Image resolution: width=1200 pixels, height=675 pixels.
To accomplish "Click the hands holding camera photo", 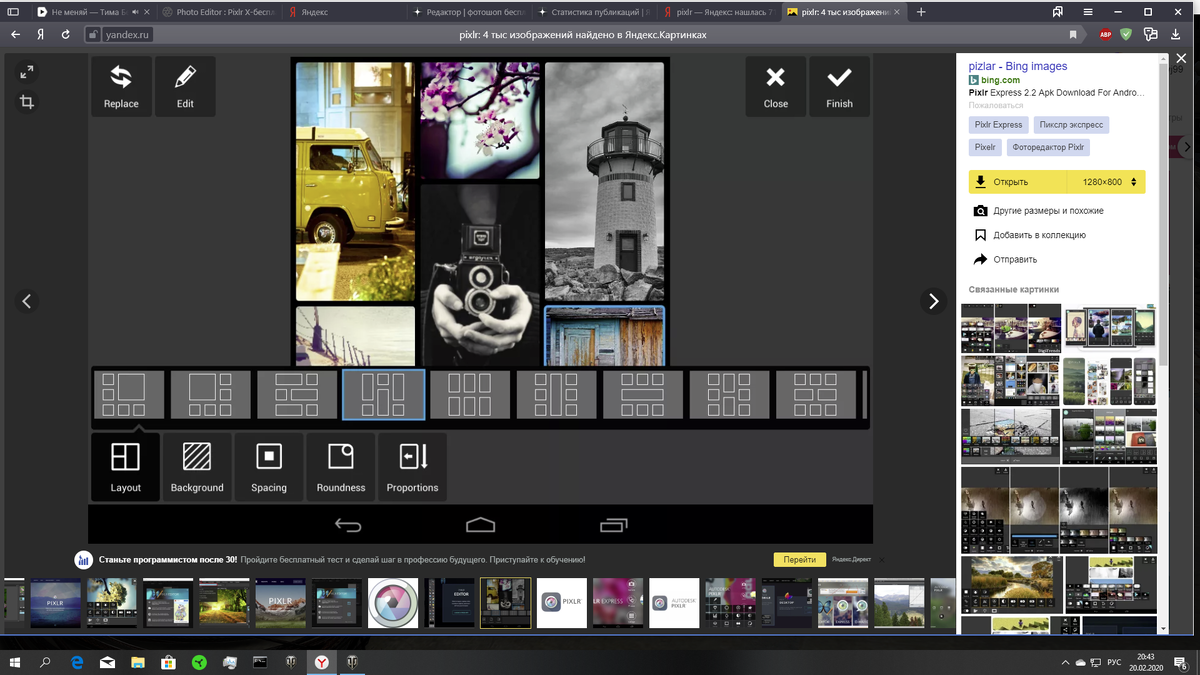I will (480, 274).
